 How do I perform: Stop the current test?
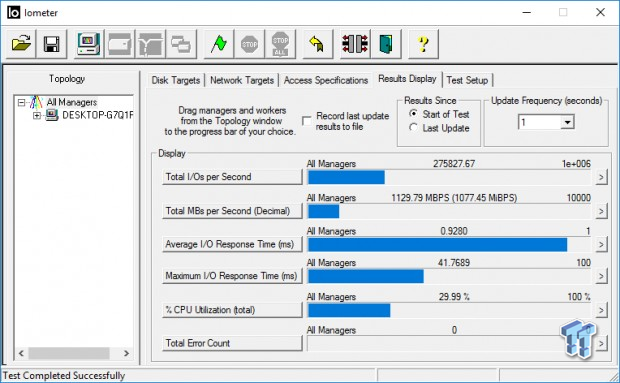(250, 44)
